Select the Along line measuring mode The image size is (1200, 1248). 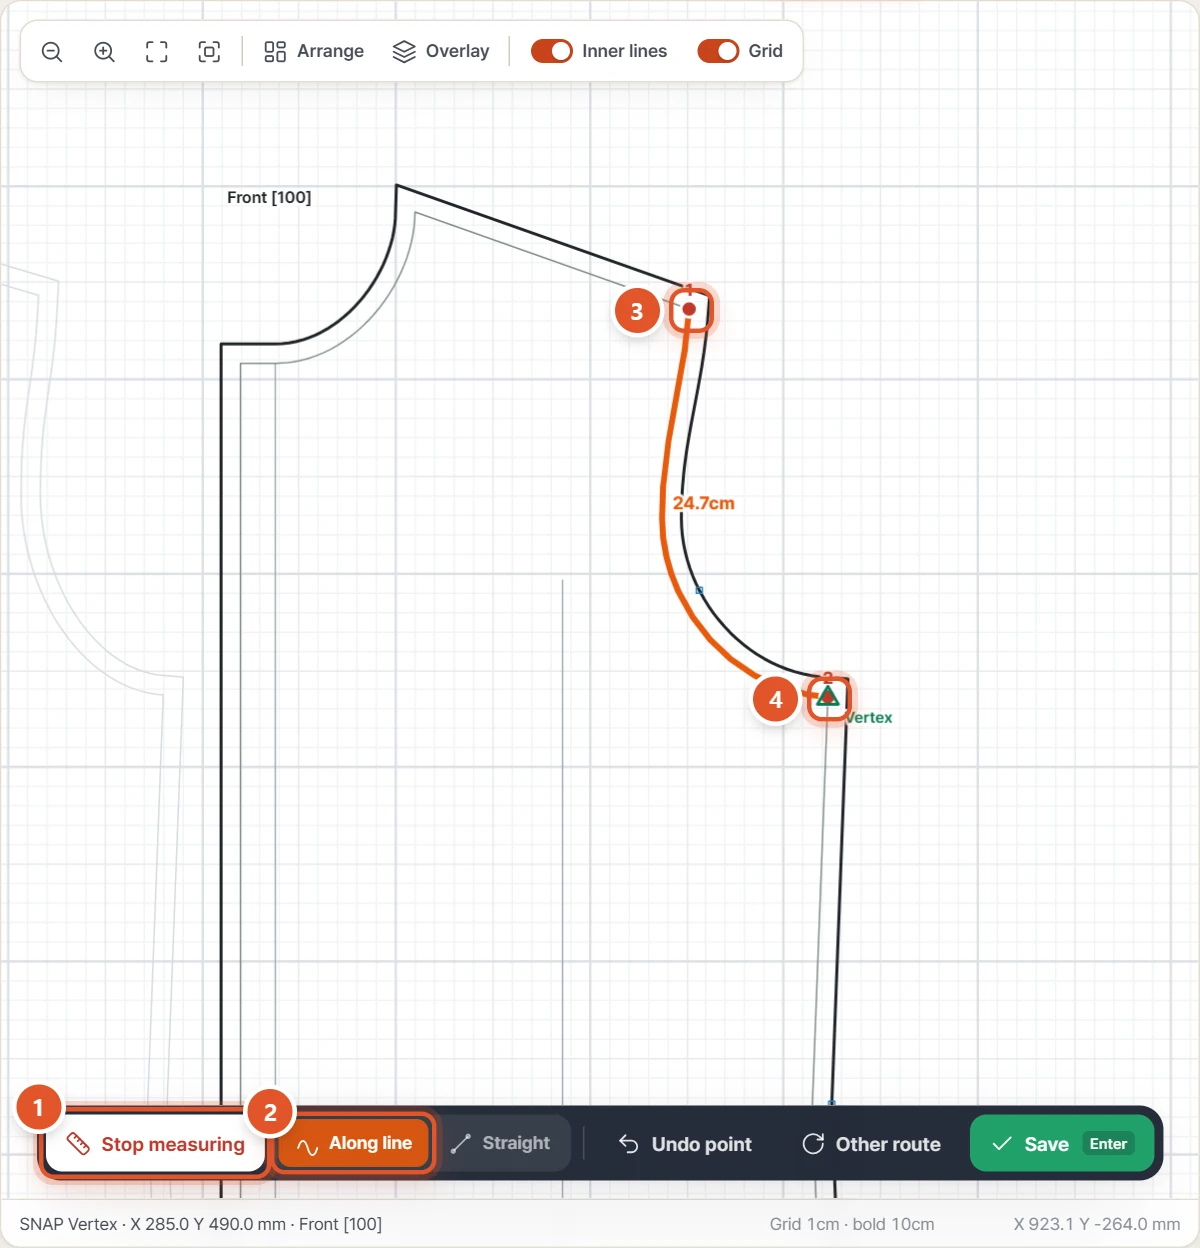point(354,1143)
